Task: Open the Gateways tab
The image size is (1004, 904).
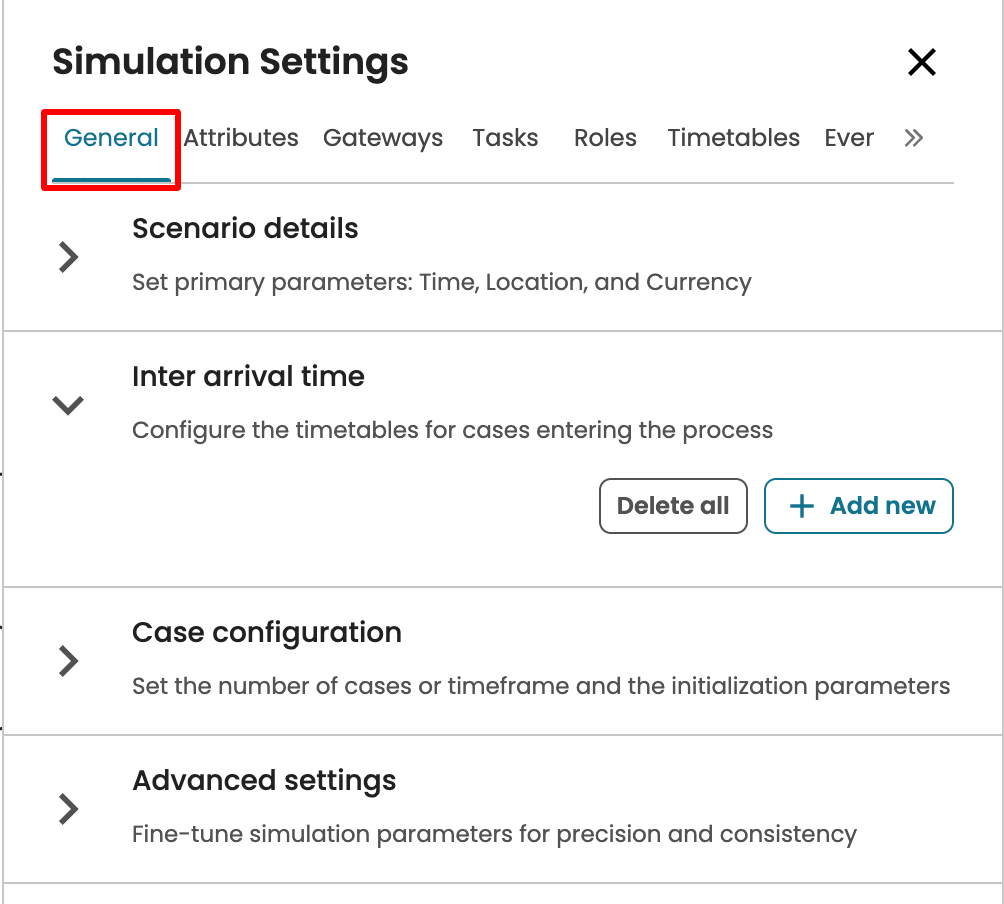Action: pyautogui.click(x=383, y=138)
